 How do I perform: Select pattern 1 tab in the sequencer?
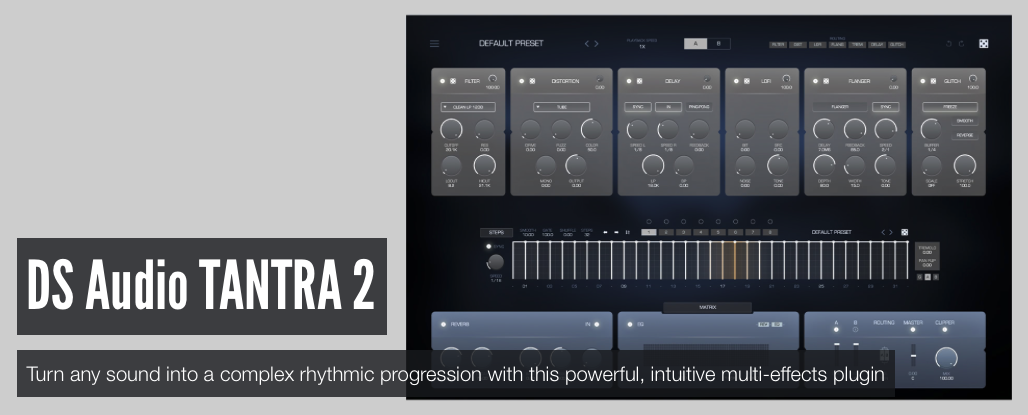click(649, 232)
